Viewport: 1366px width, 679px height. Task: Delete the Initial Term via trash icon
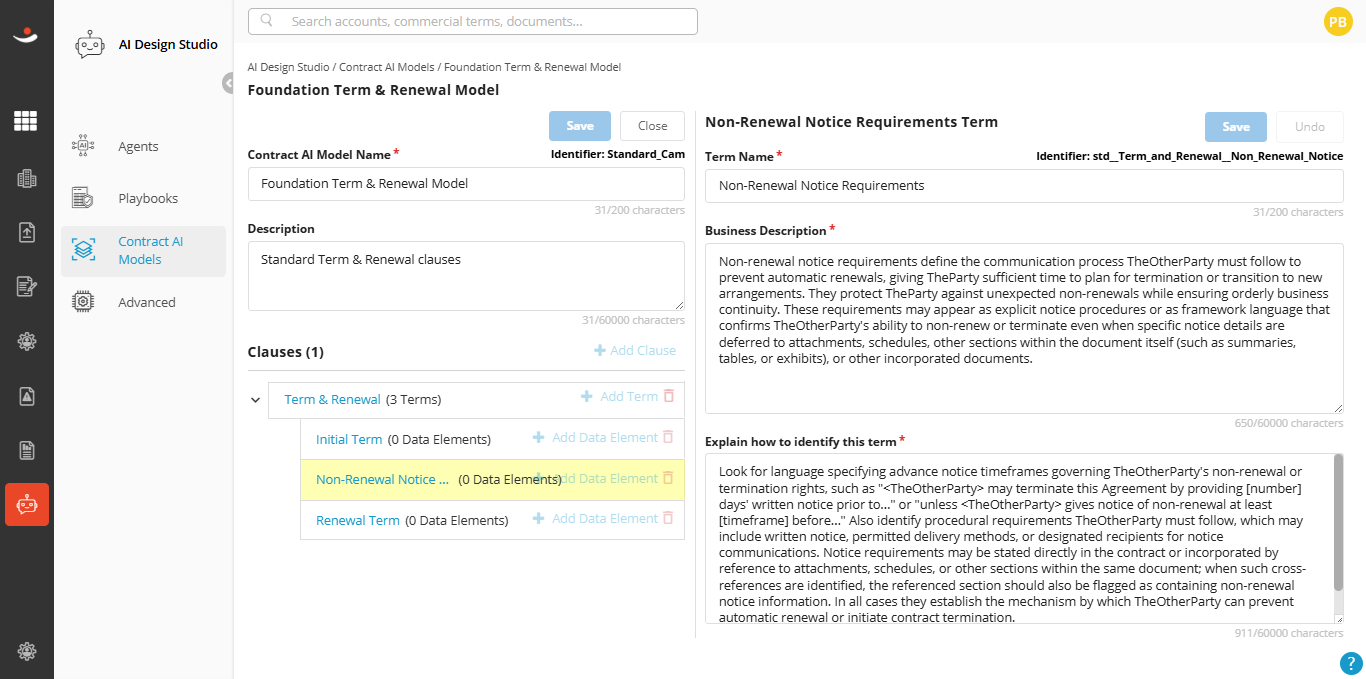pos(668,437)
